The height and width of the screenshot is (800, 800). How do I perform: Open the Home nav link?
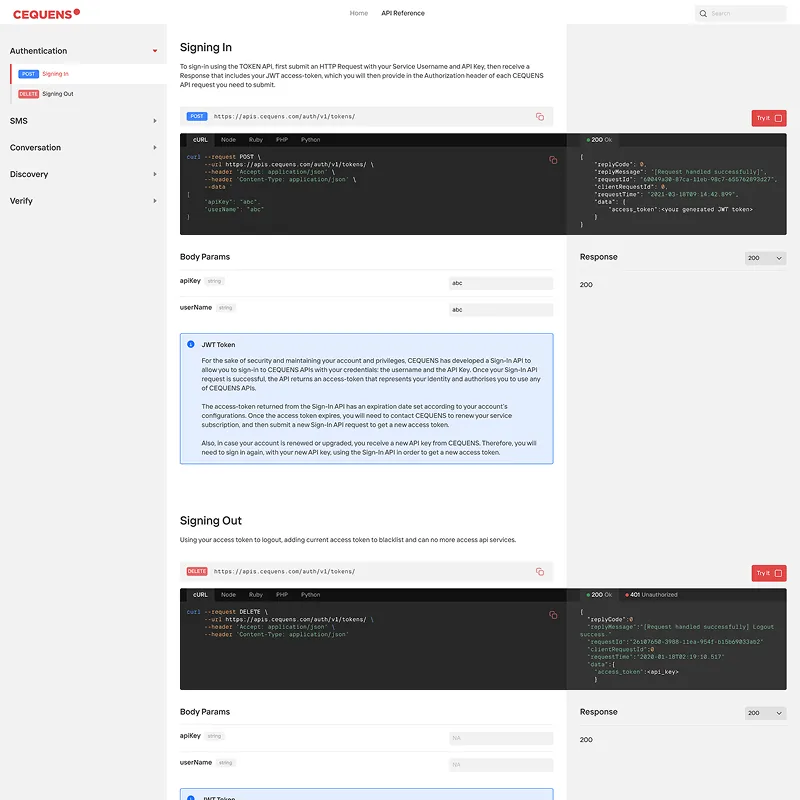click(x=359, y=13)
